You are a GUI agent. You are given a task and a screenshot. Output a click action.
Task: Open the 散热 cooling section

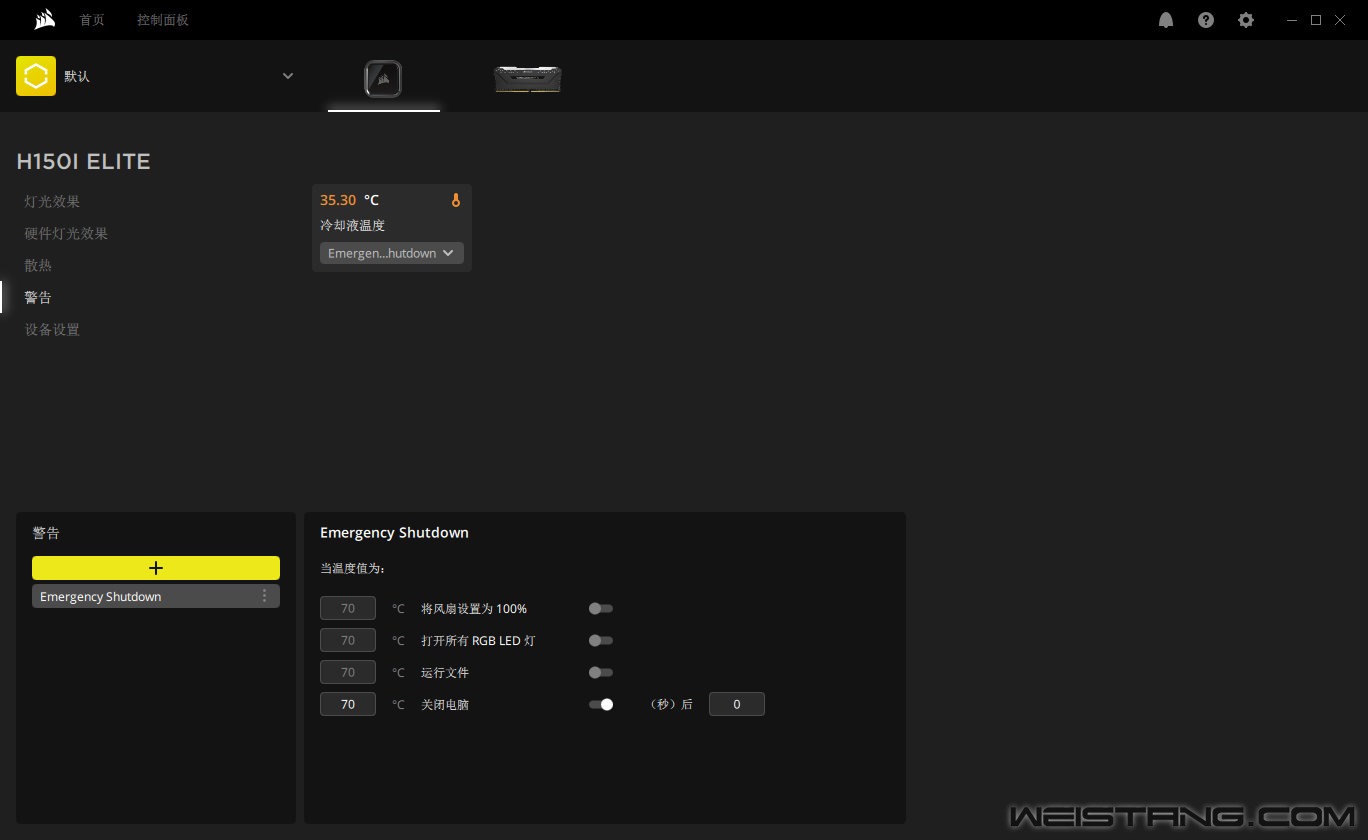(38, 265)
